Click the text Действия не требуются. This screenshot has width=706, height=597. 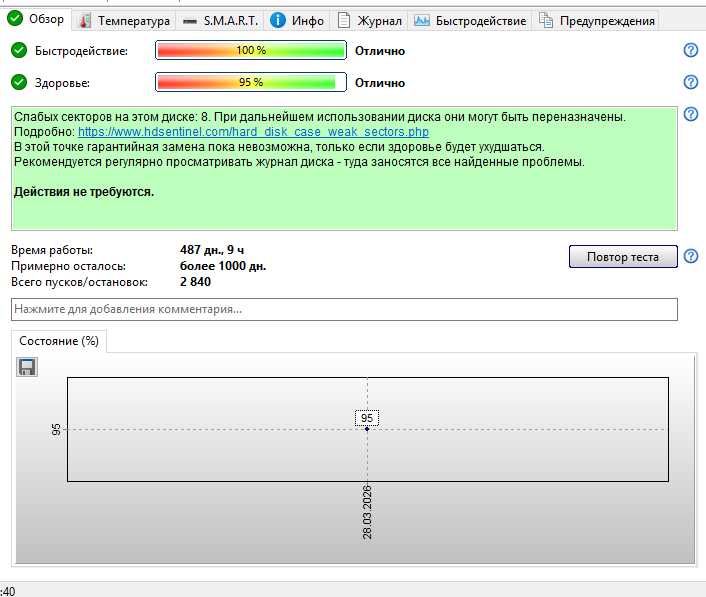coord(84,192)
